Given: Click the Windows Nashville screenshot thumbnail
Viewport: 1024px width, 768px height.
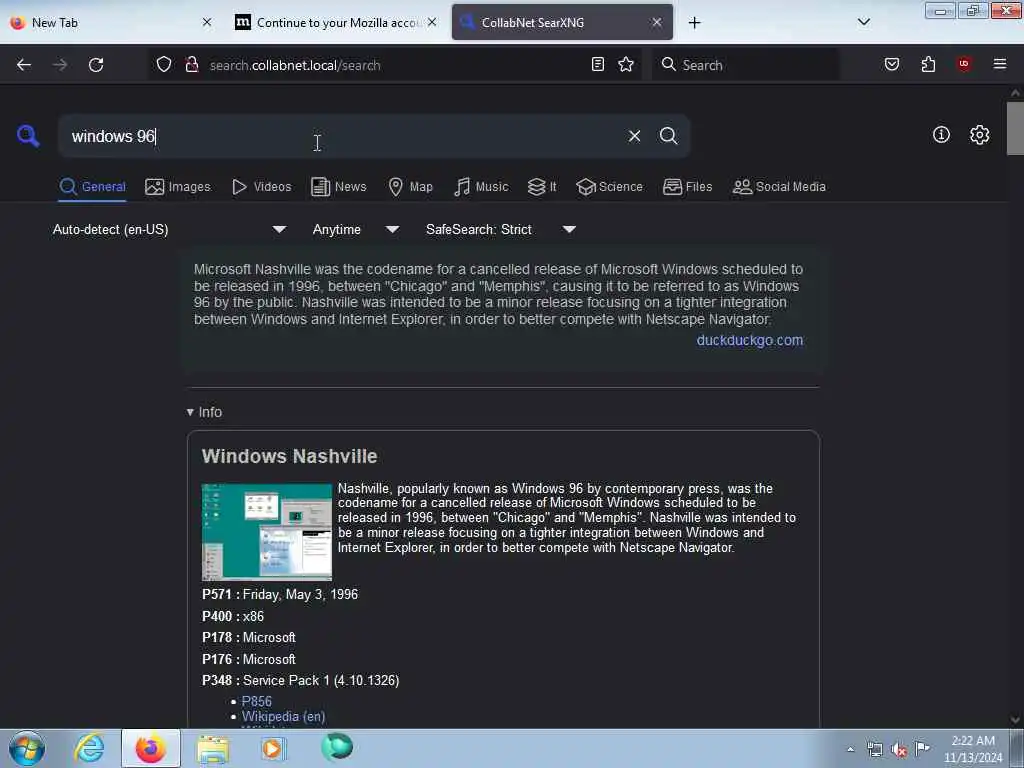Looking at the screenshot, I should tap(266, 532).
